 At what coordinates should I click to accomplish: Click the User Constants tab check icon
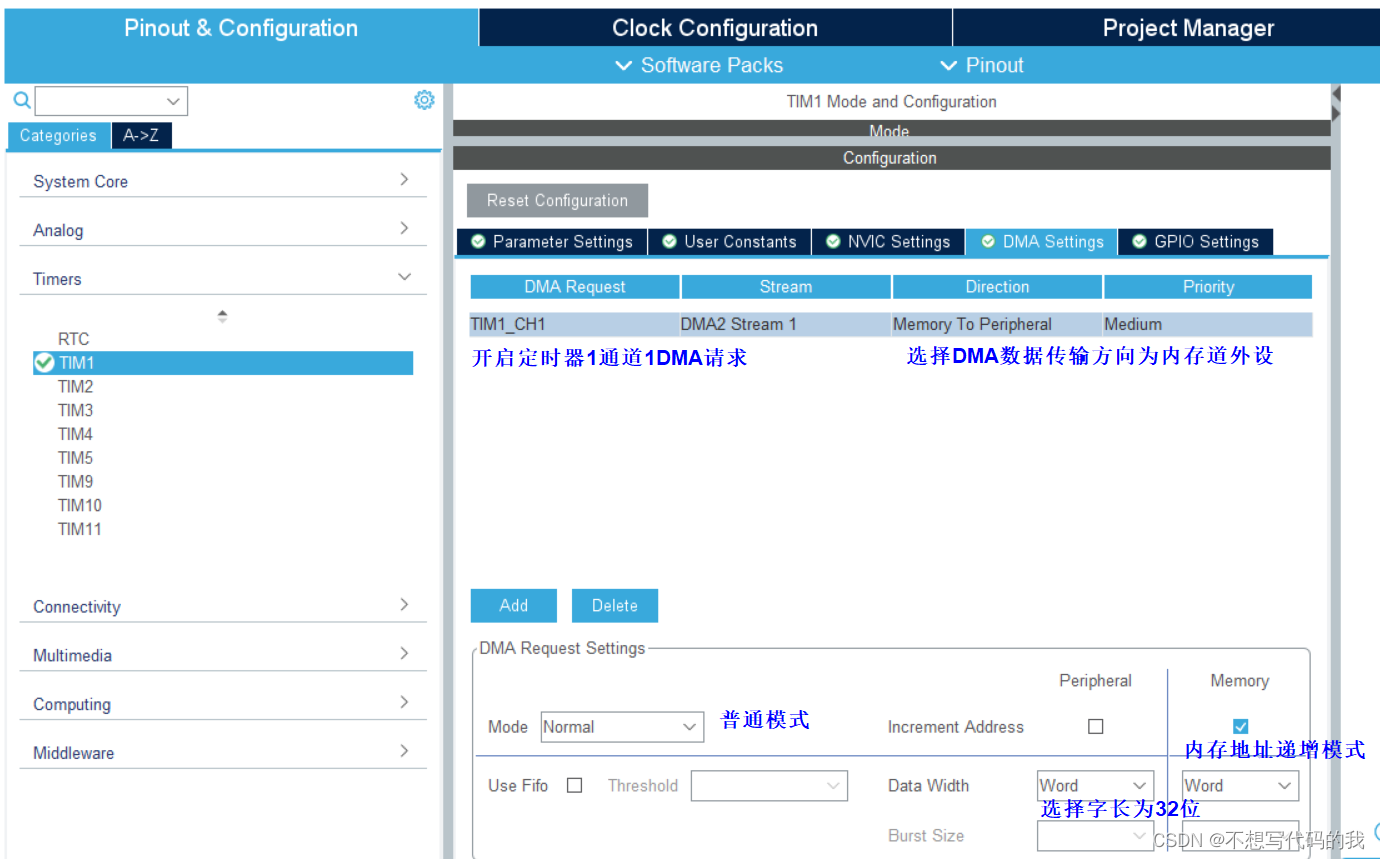(669, 242)
